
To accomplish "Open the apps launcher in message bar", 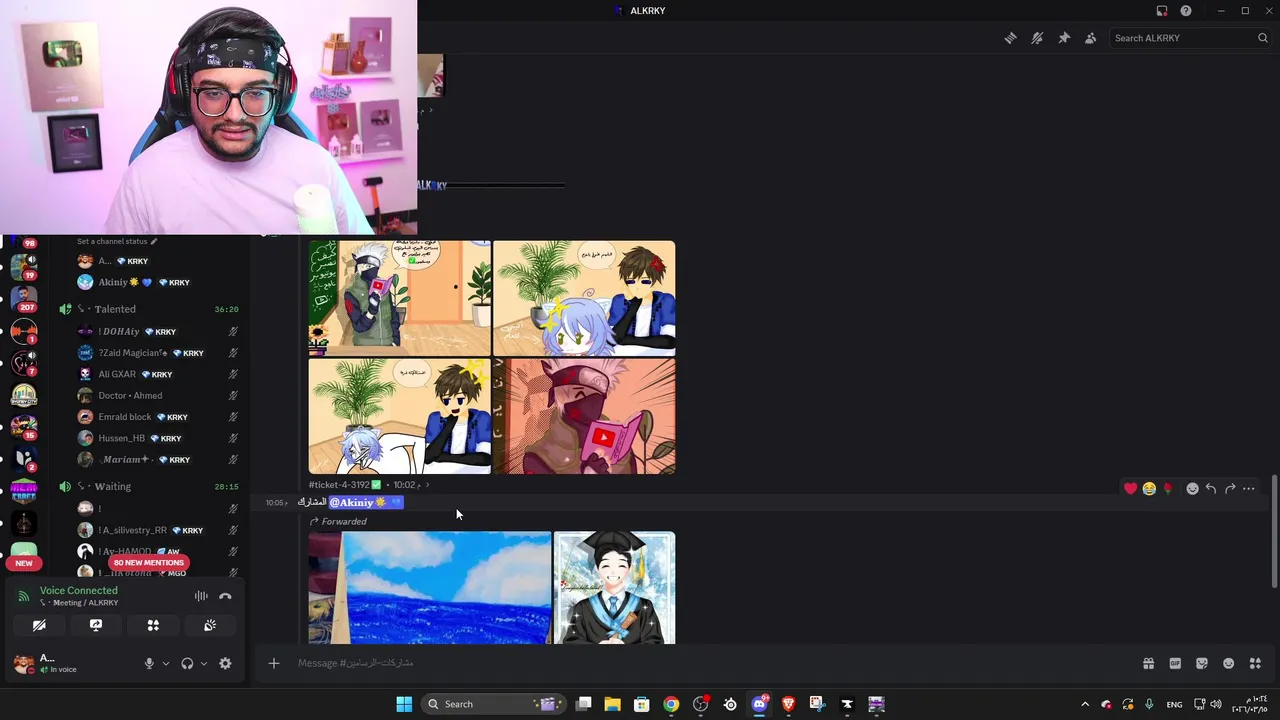I will tap(1255, 663).
